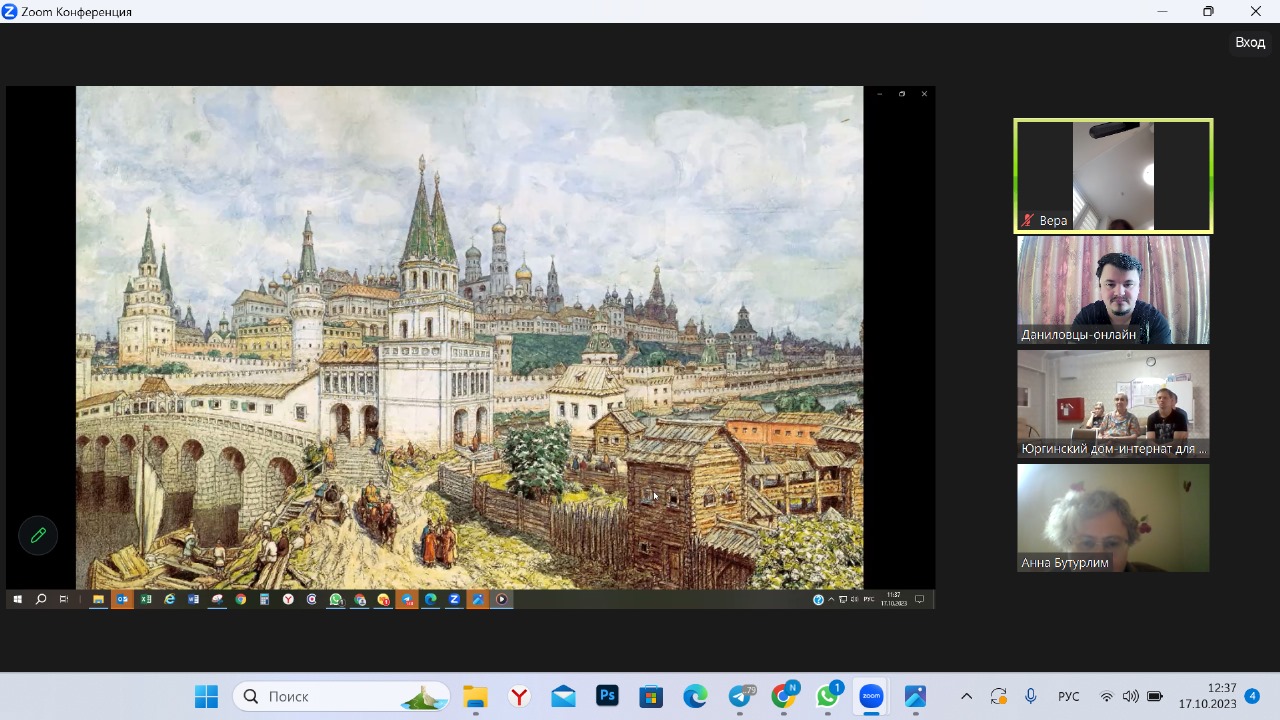Open the date and time flyout

1207,696
